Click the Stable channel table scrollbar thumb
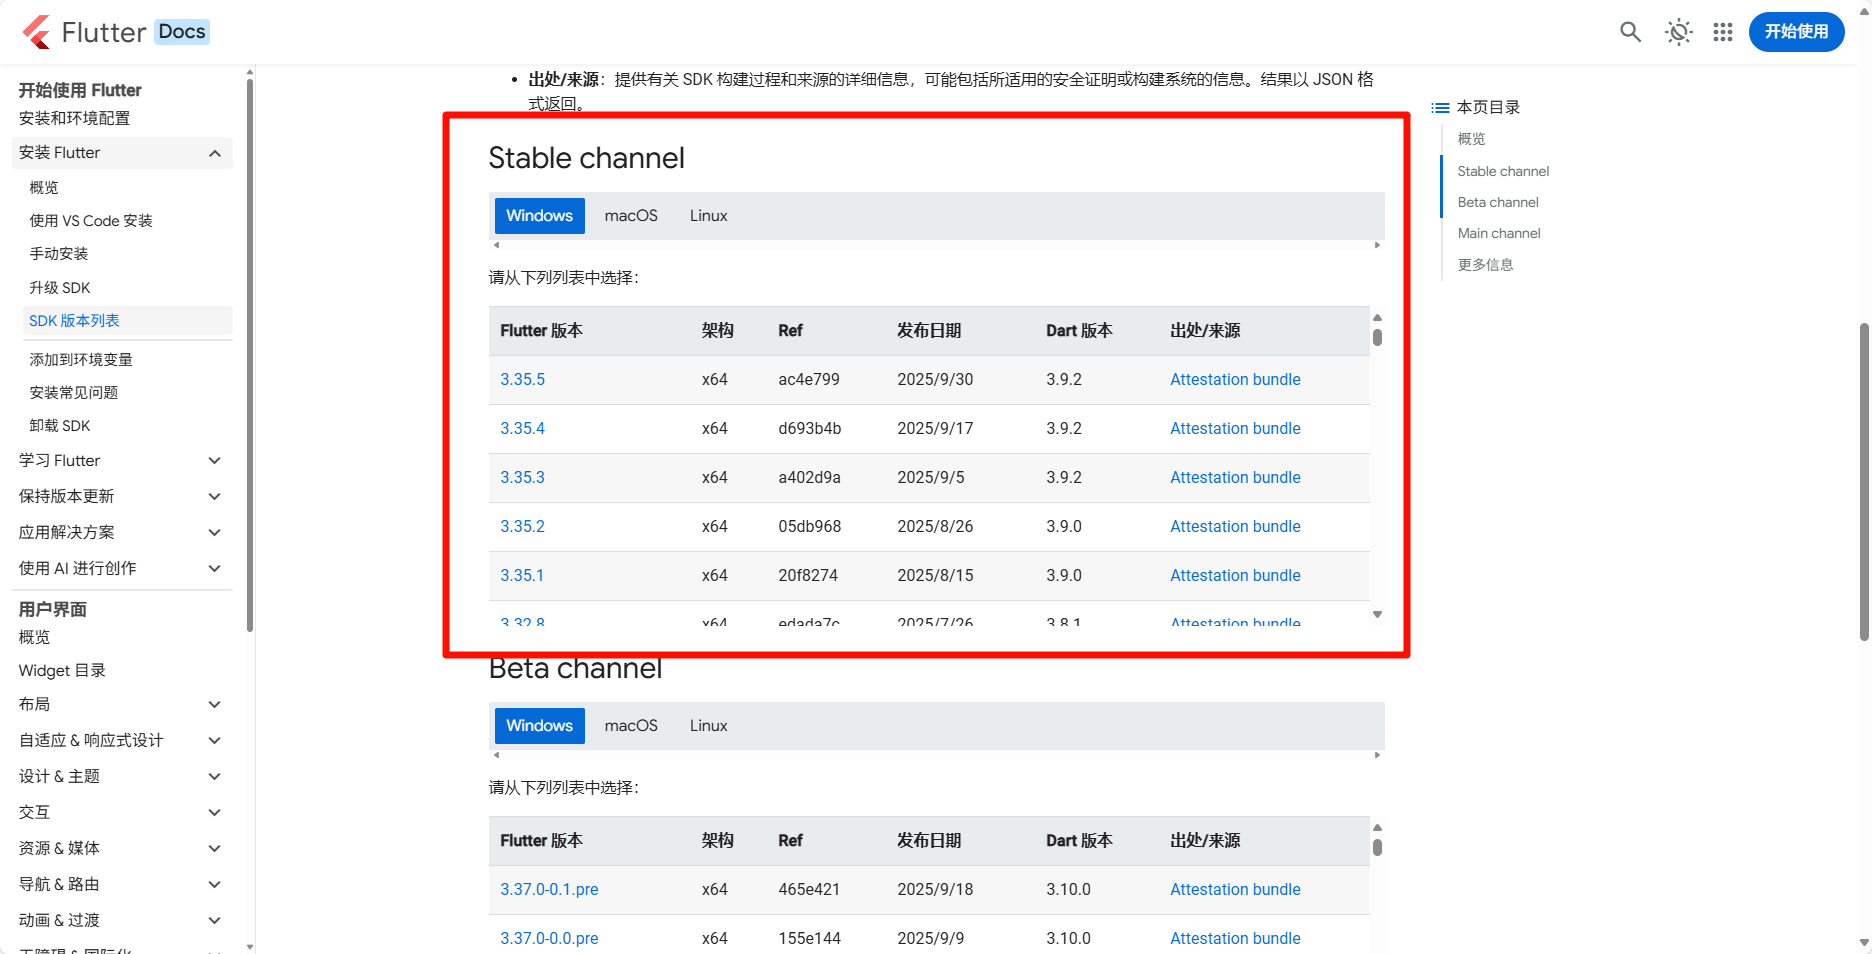Viewport: 1872px width, 954px height. coord(1377,337)
